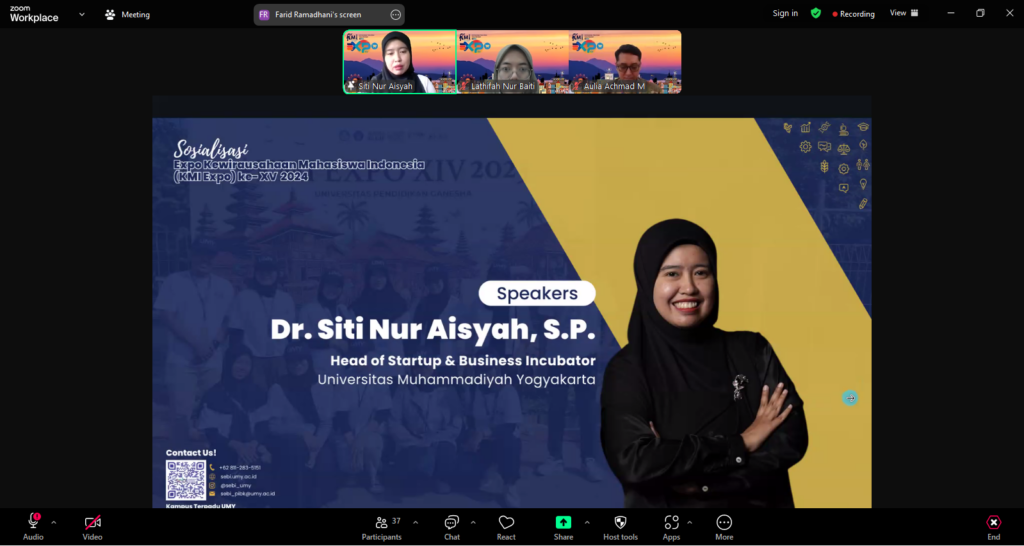Screen dimensions: 1024x546
Task: Click the green Share screen button
Action: 564,527
